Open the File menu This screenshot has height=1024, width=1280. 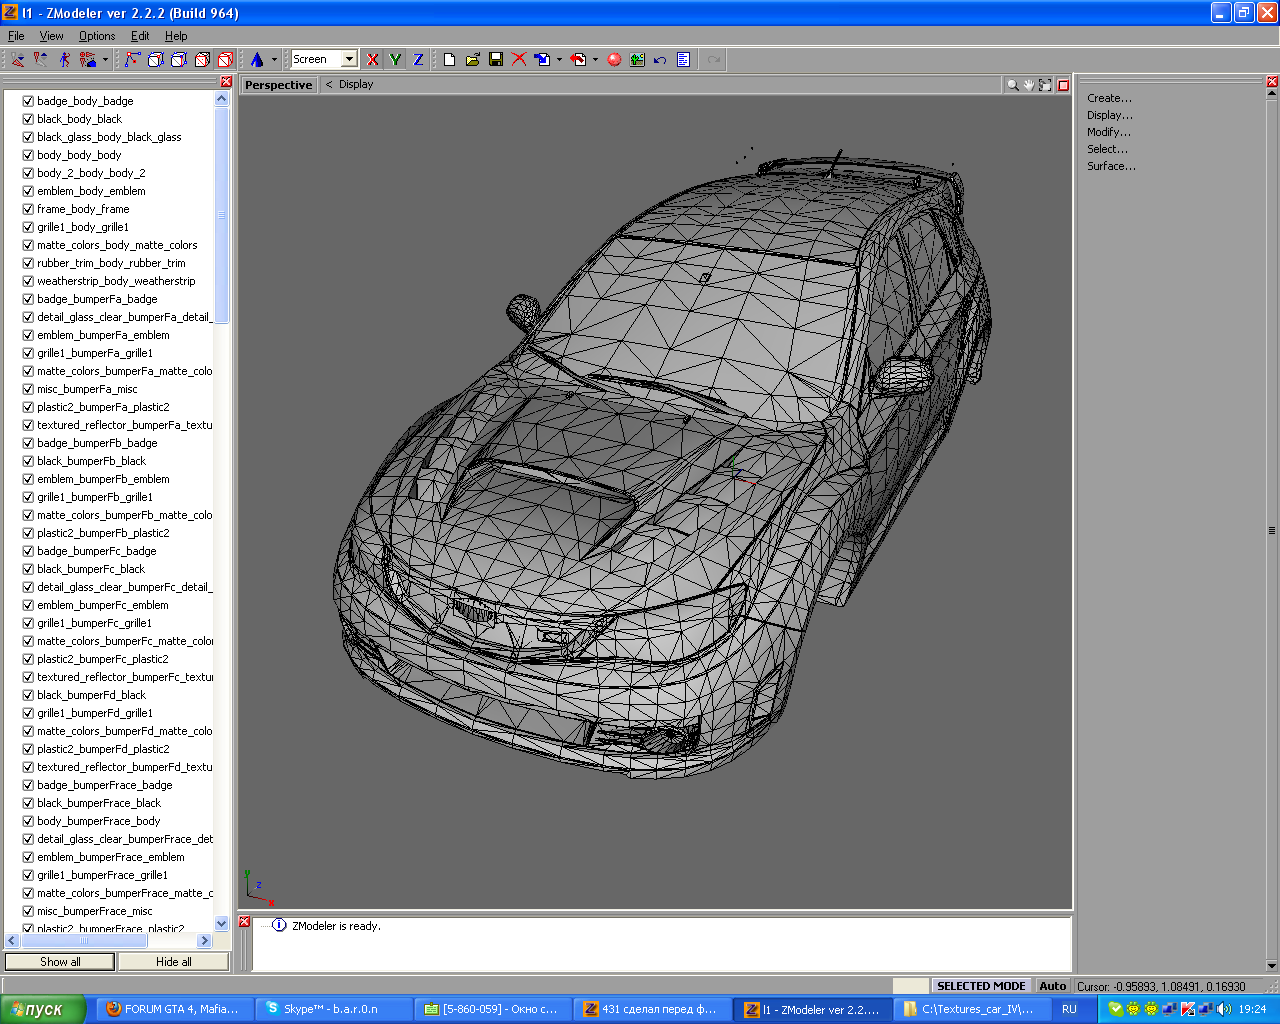(x=16, y=36)
